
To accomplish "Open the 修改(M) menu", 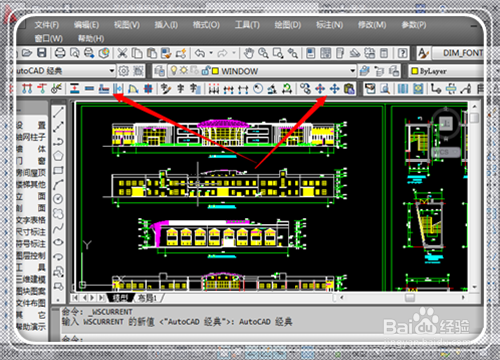I will tap(372, 25).
